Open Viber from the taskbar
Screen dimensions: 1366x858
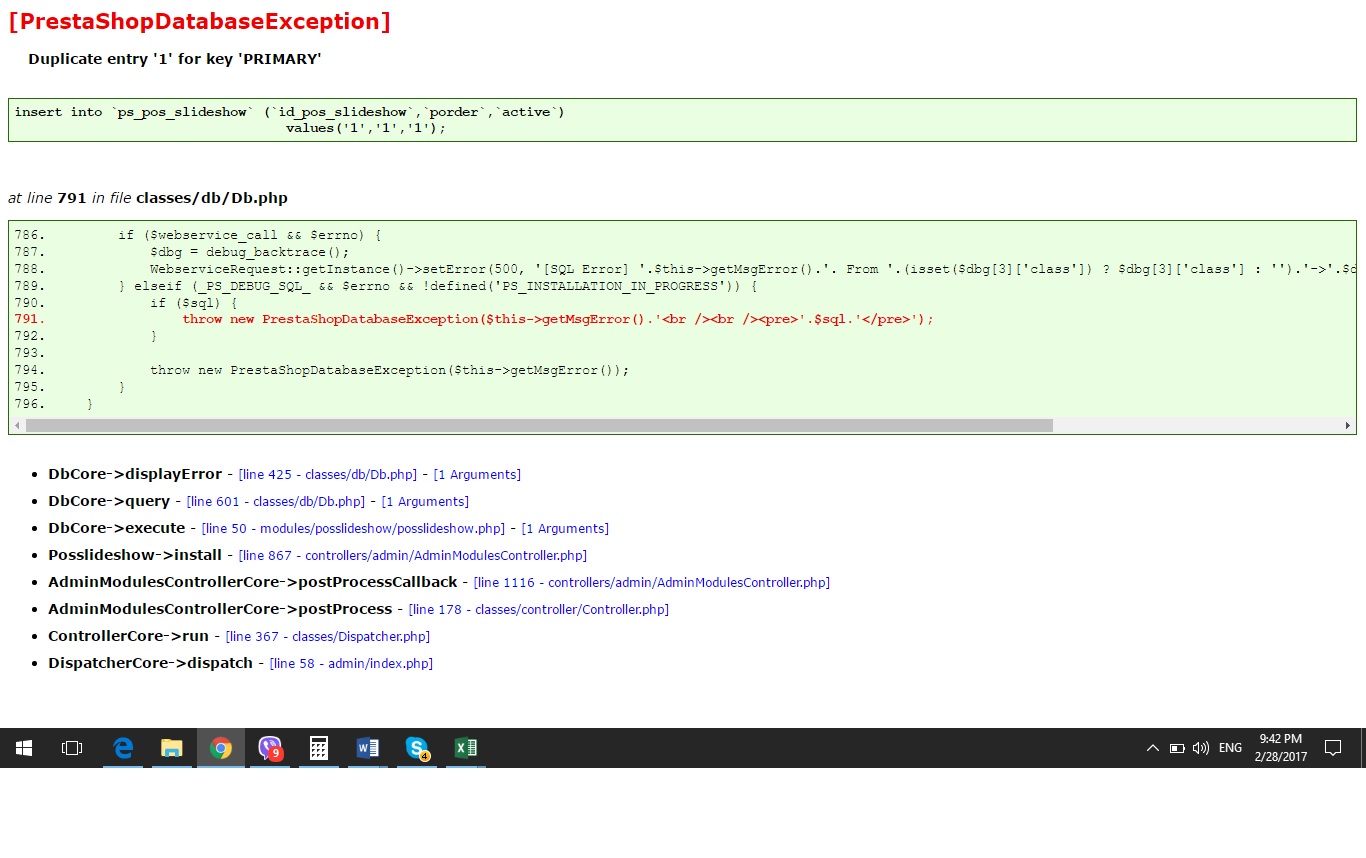point(270,748)
